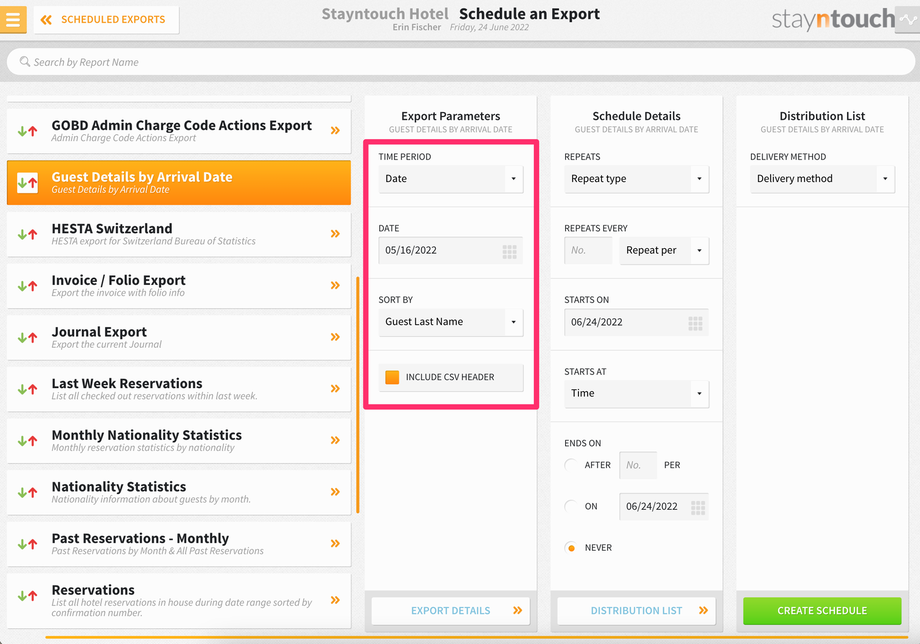The image size is (920, 644).
Task: Select Past Reservations - Monthly export
Action: point(179,544)
